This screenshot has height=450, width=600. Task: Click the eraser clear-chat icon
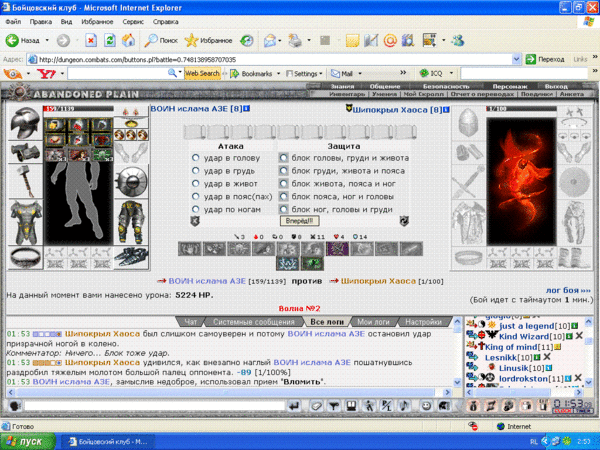click(x=316, y=406)
